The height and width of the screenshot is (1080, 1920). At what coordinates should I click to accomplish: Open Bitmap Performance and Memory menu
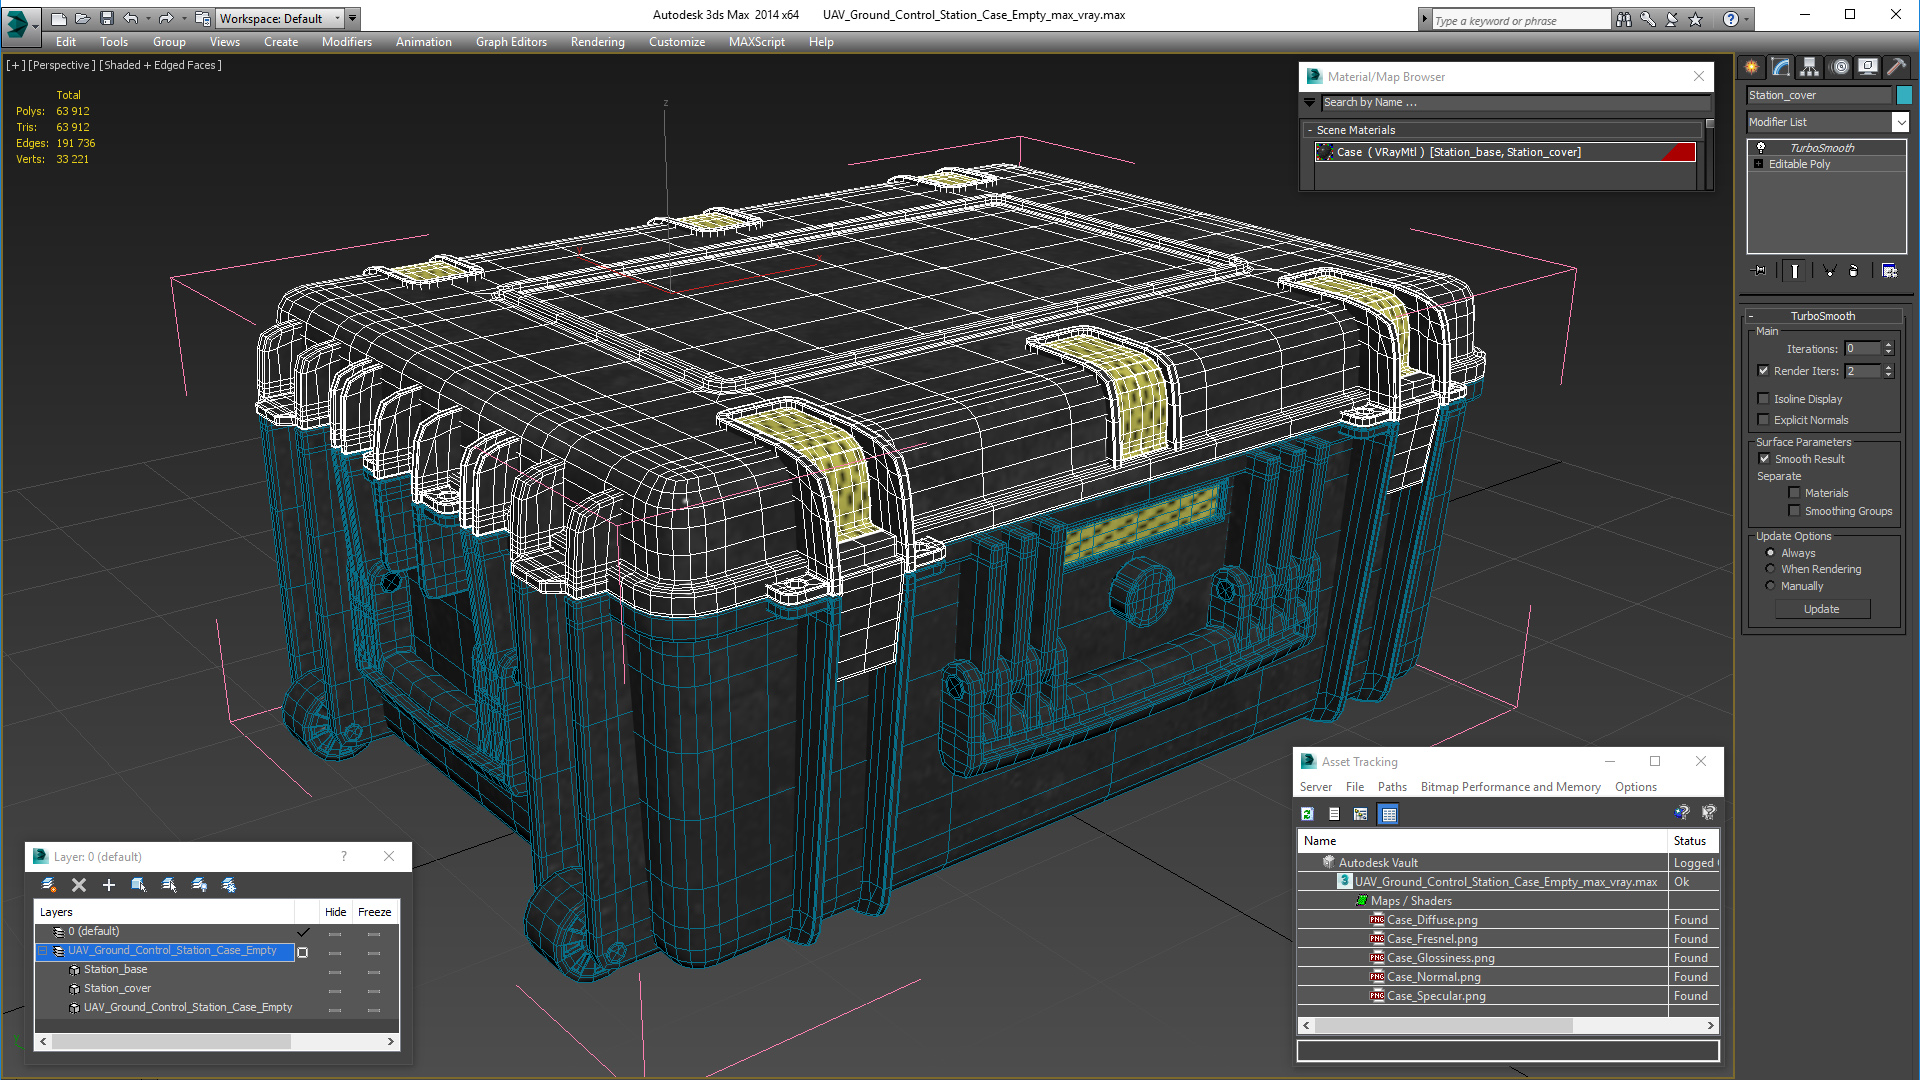tap(1510, 787)
